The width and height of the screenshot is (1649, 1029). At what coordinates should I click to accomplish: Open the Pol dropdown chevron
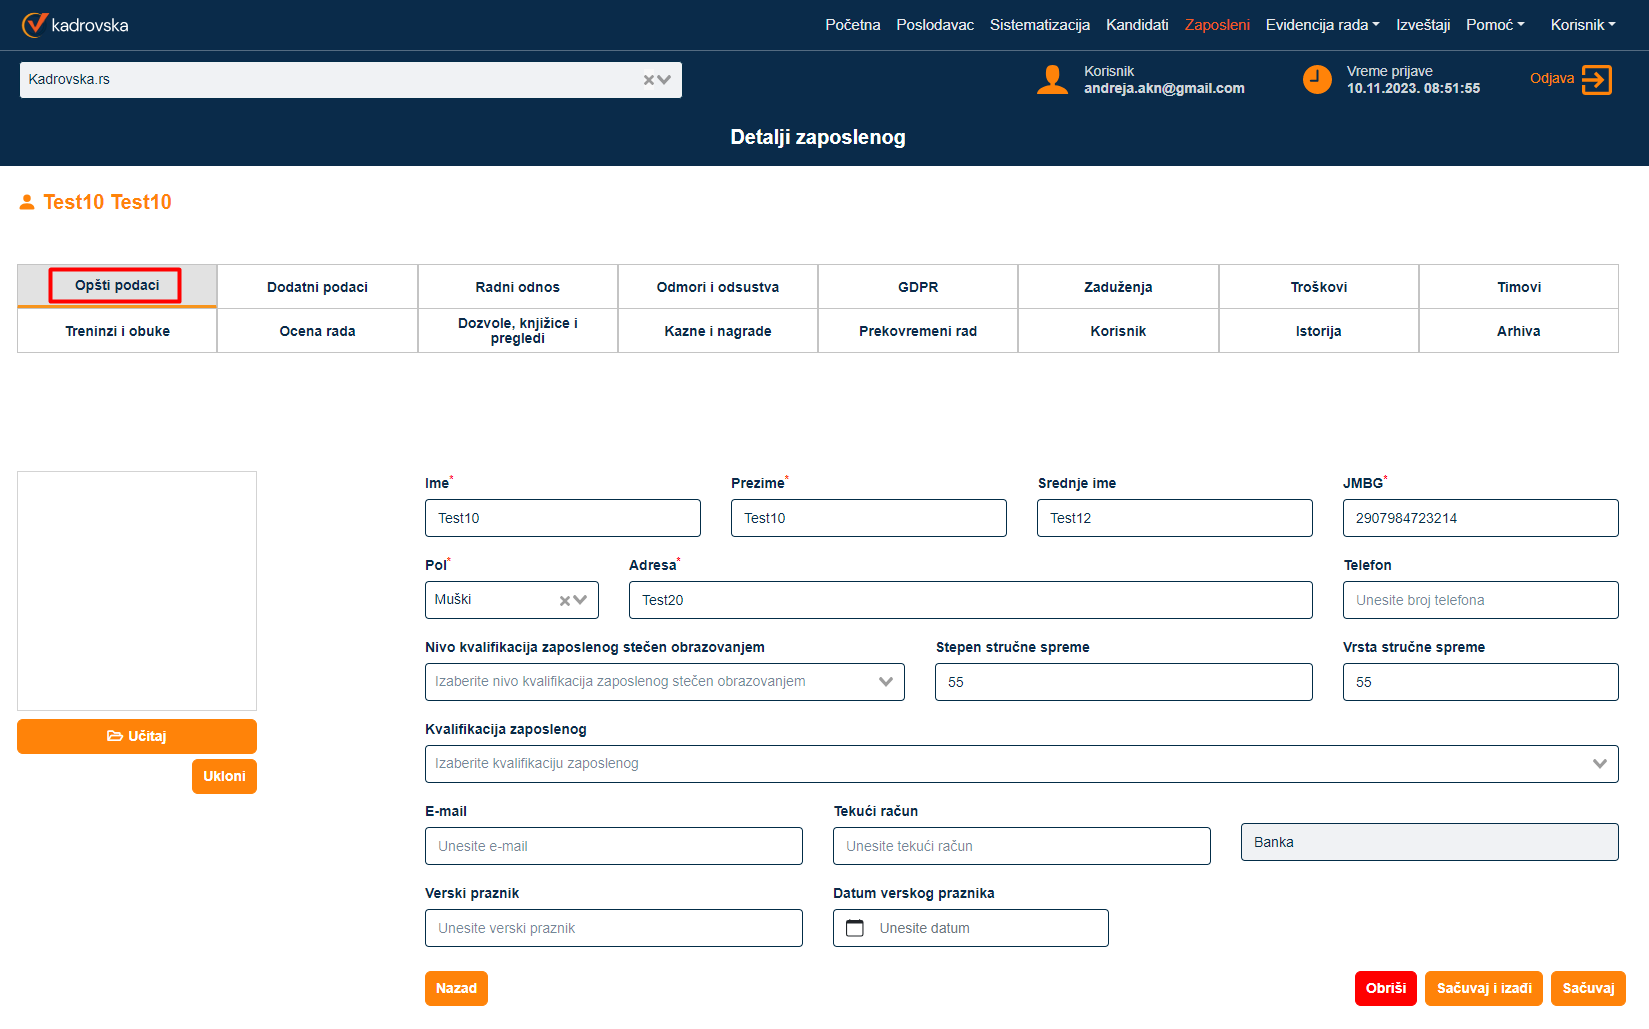point(581,600)
